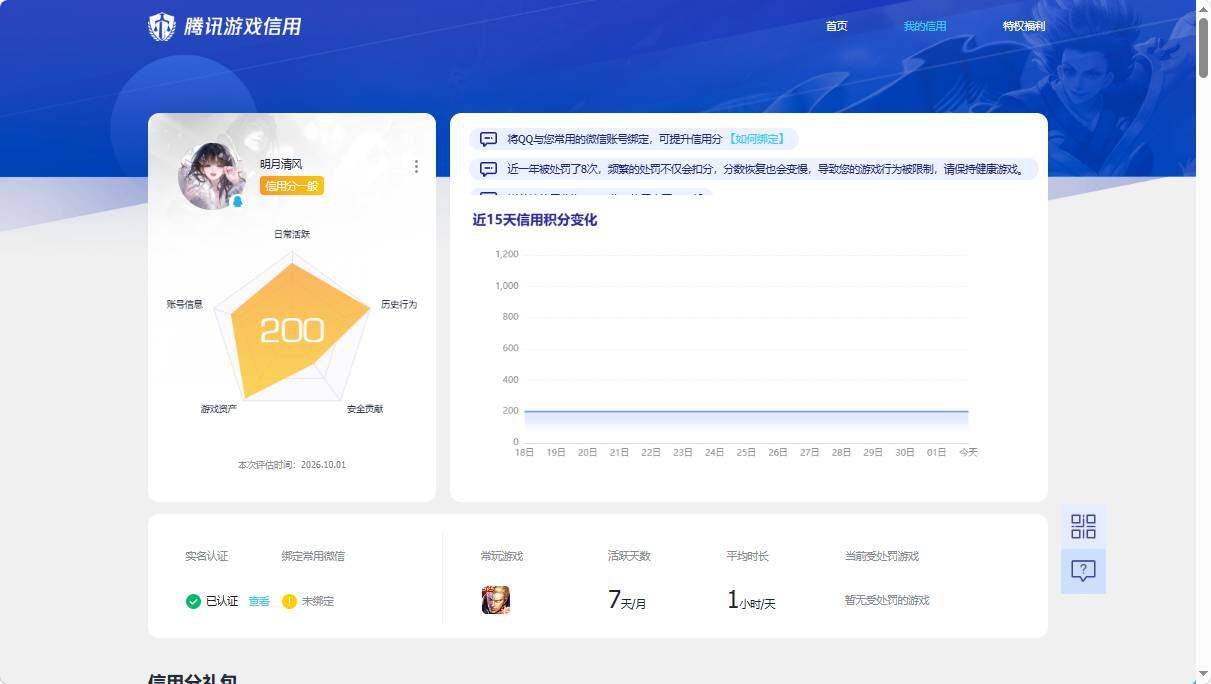Click the QQ penguin badge on the avatar
This screenshot has width=1211, height=684.
tap(238, 202)
